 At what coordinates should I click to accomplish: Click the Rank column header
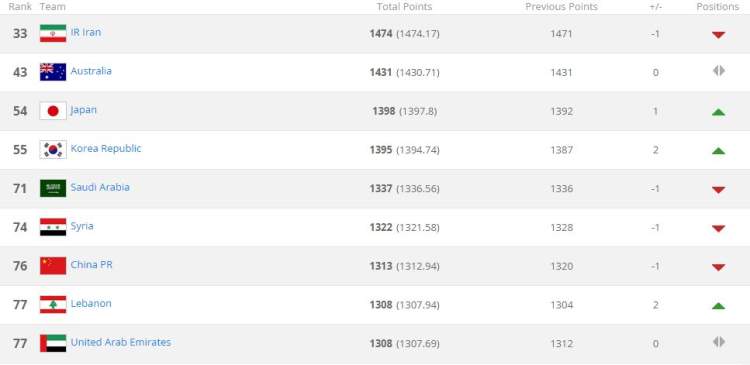coord(20,7)
